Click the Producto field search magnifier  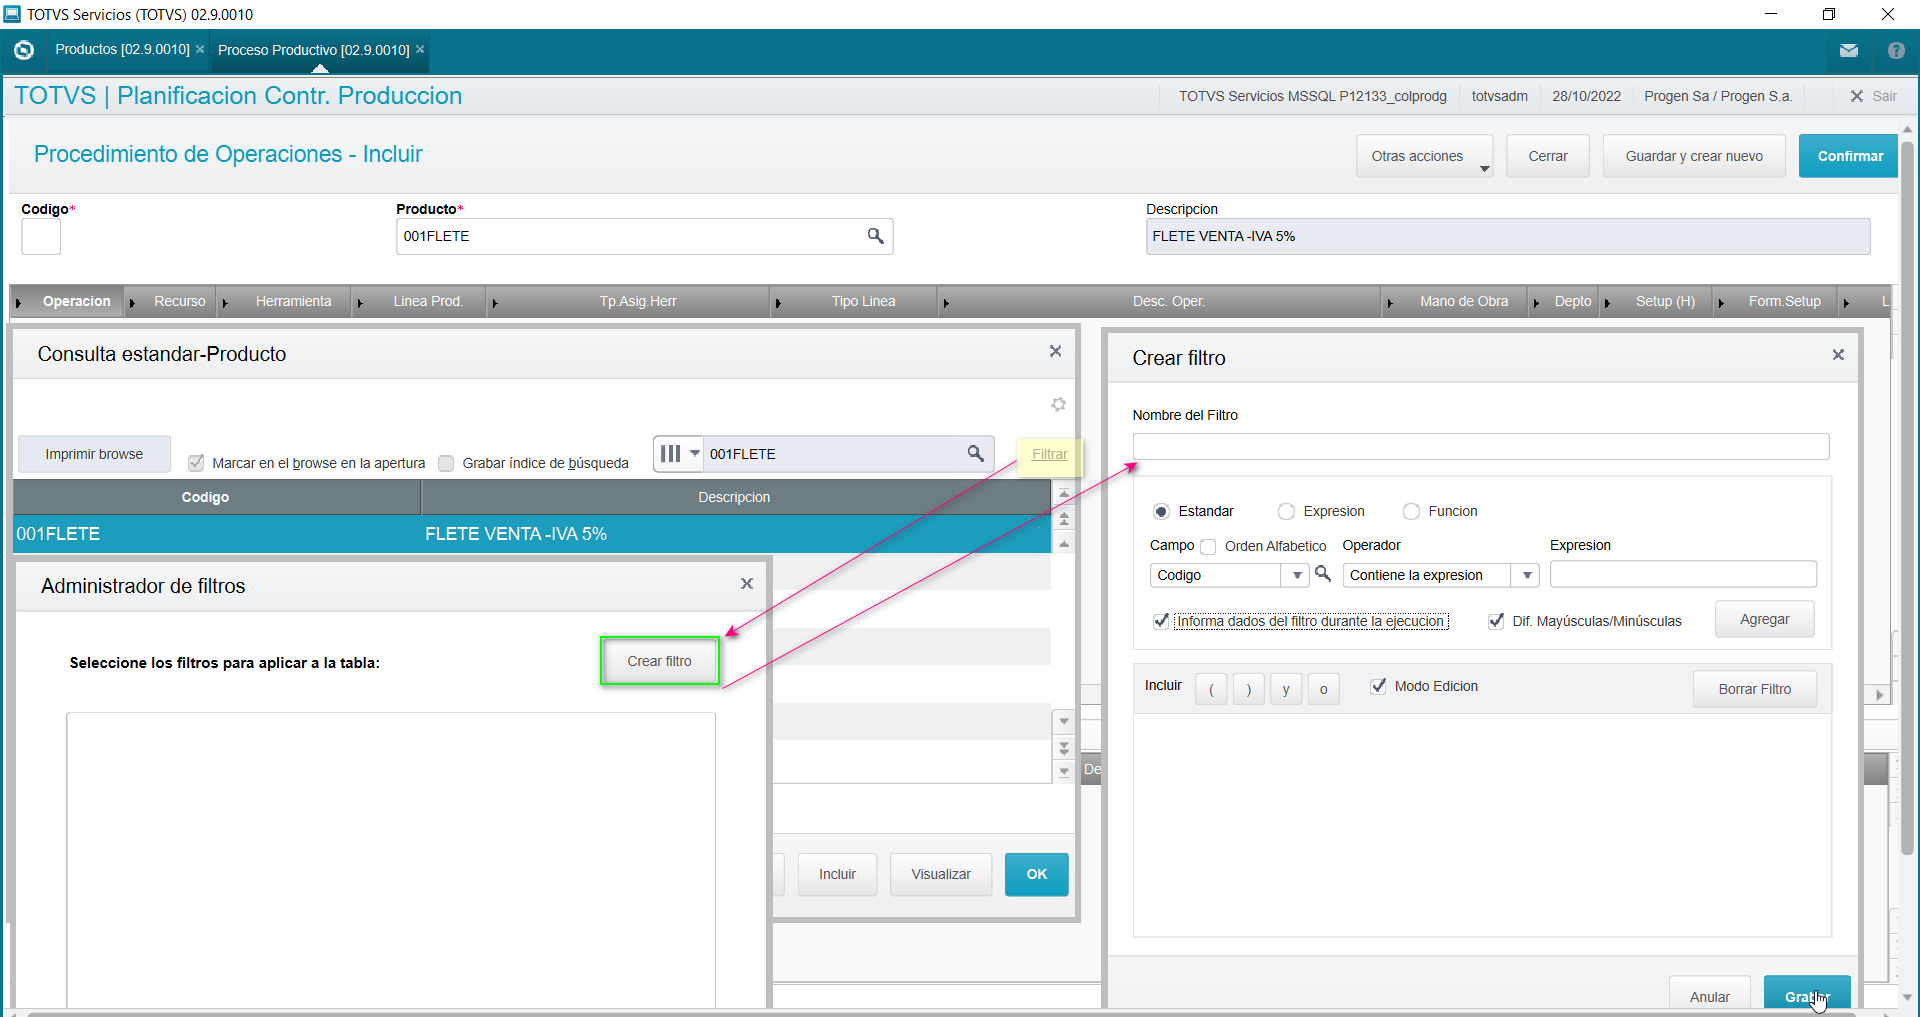coord(875,236)
